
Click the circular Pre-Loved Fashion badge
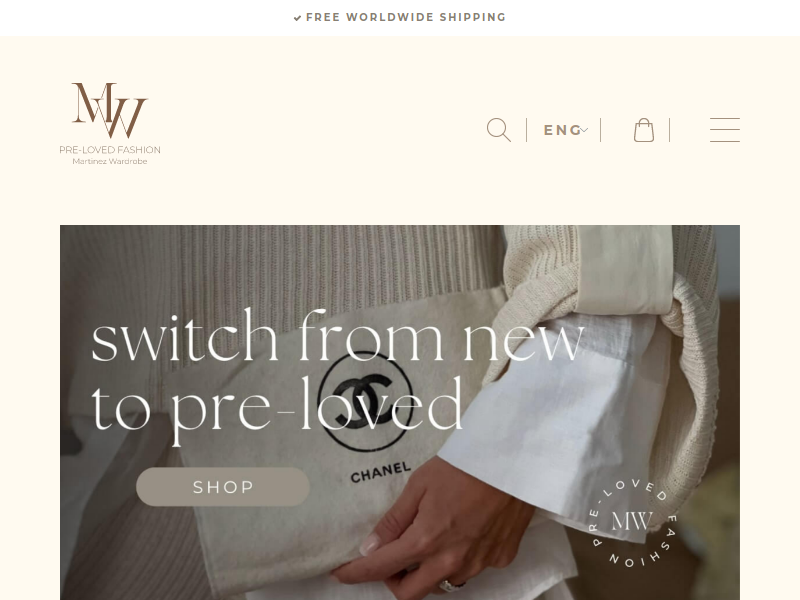[x=632, y=522]
